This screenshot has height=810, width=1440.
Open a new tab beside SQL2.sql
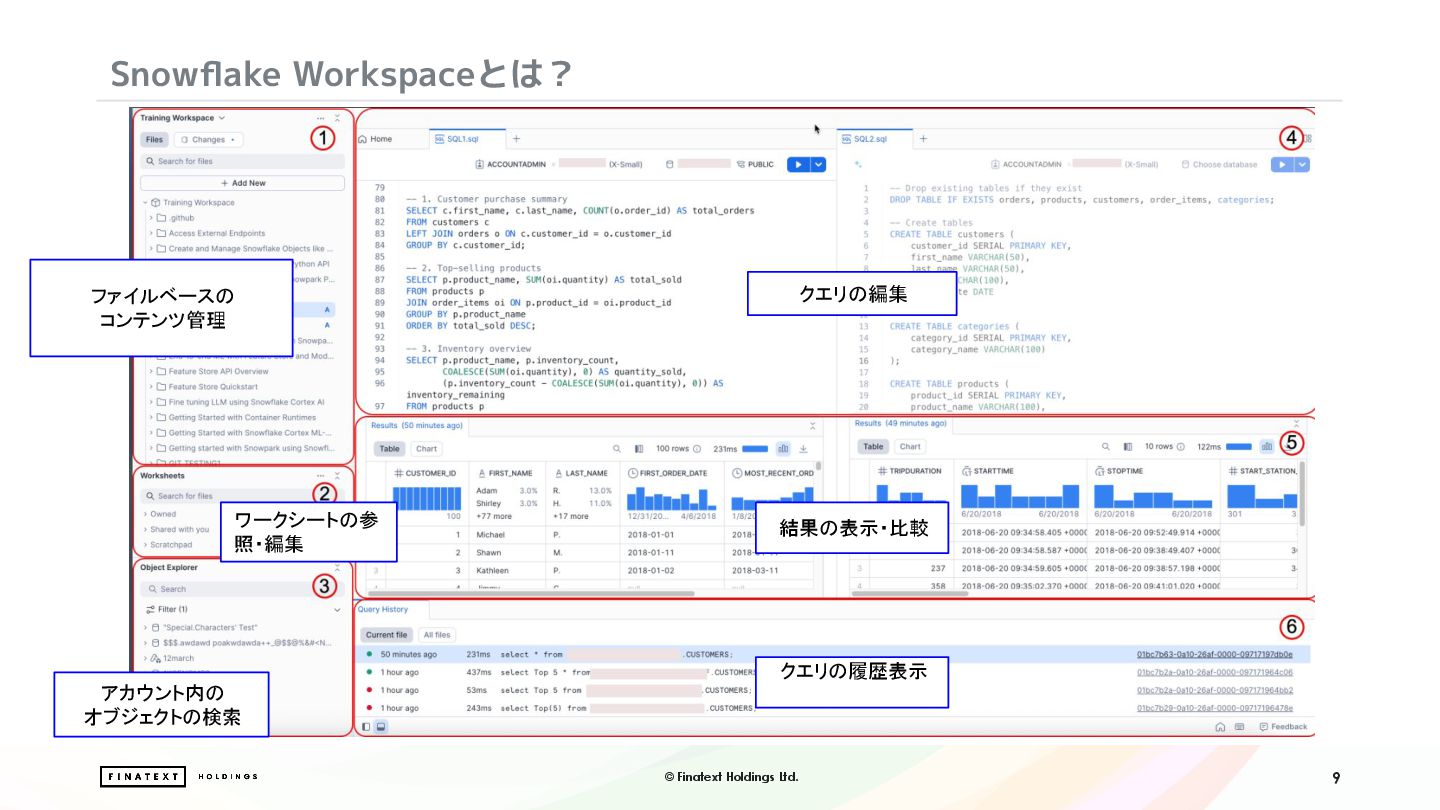pyautogui.click(x=923, y=139)
